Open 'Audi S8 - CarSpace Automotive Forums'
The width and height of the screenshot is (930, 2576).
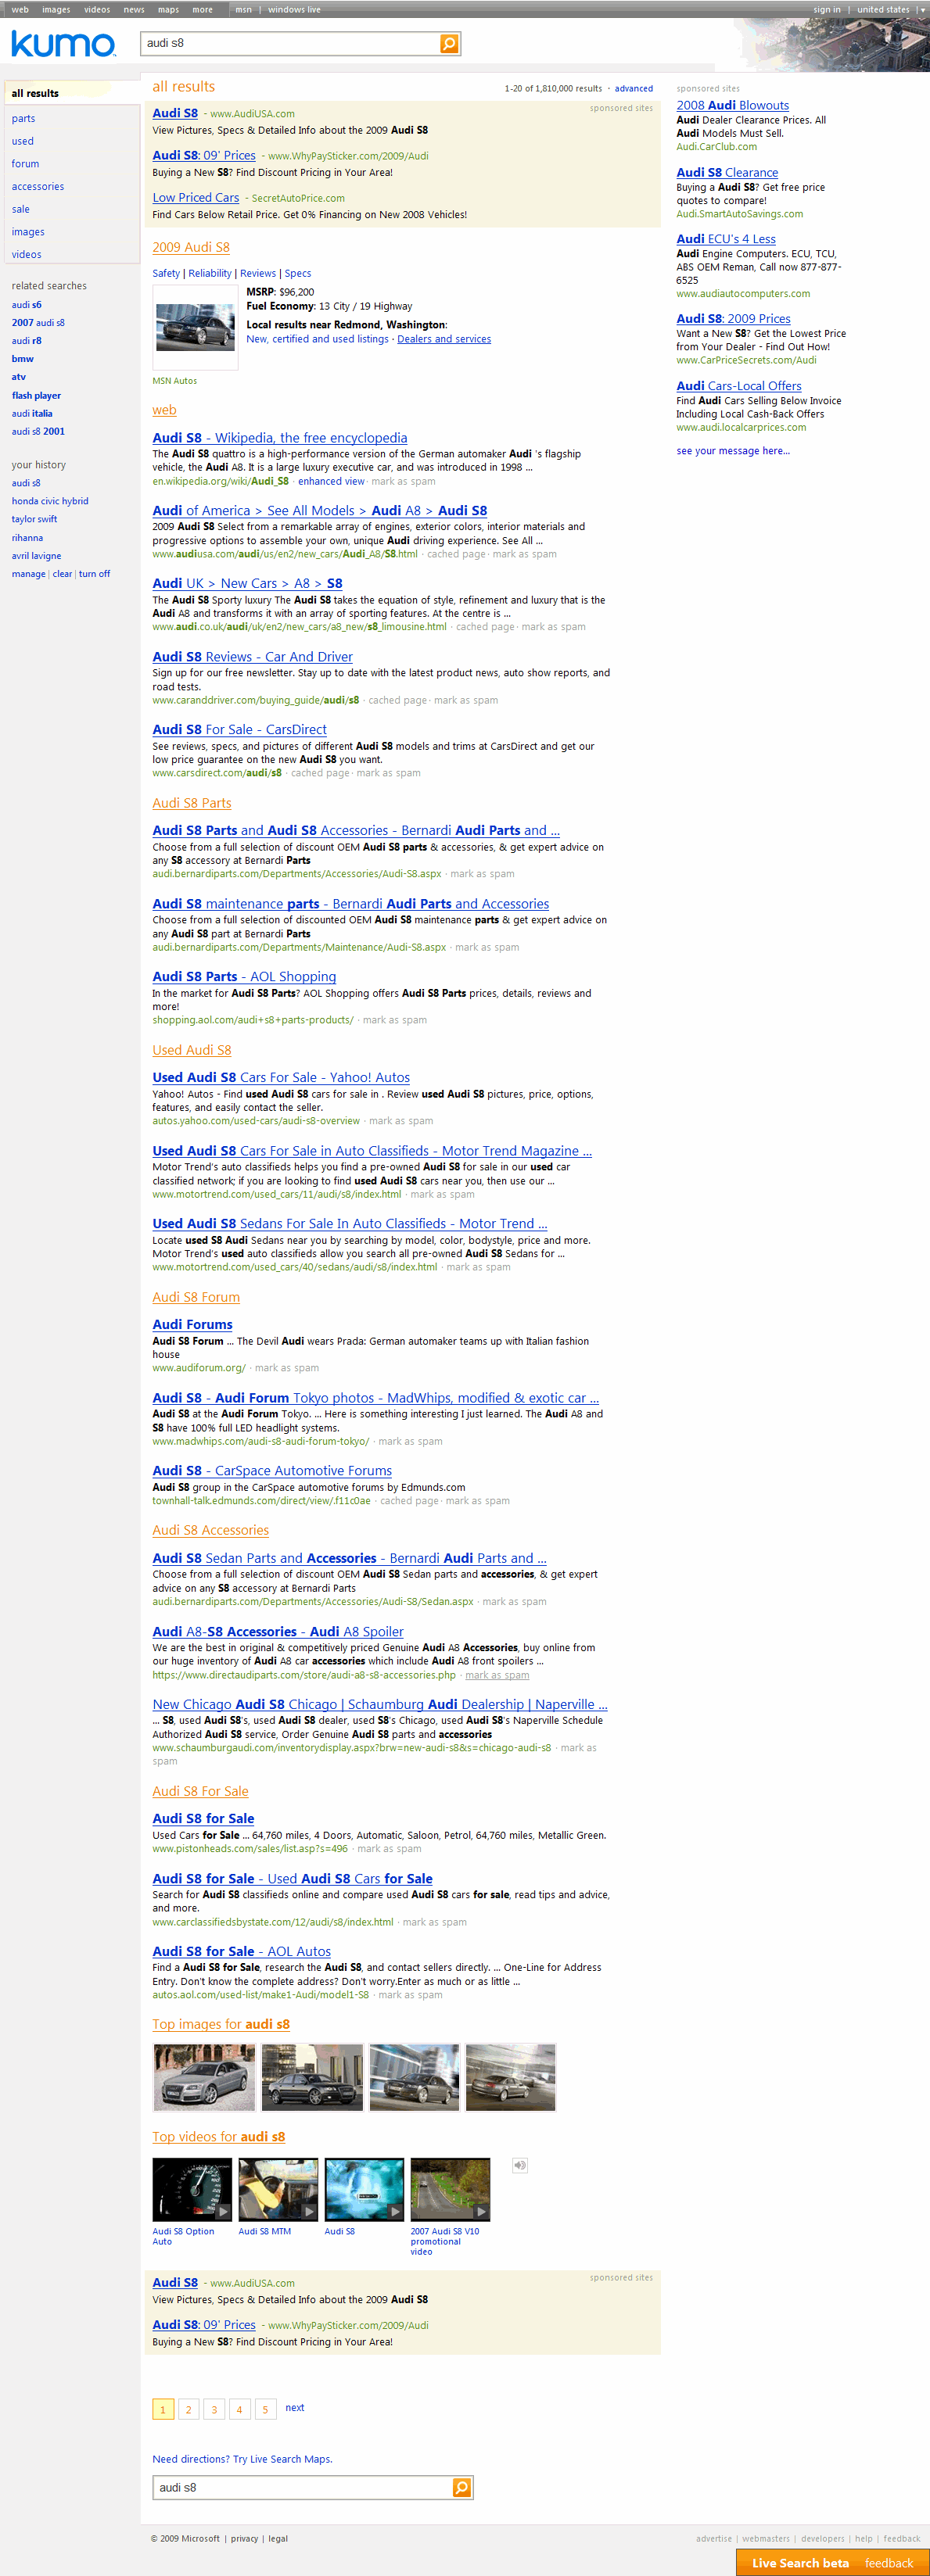(272, 1471)
